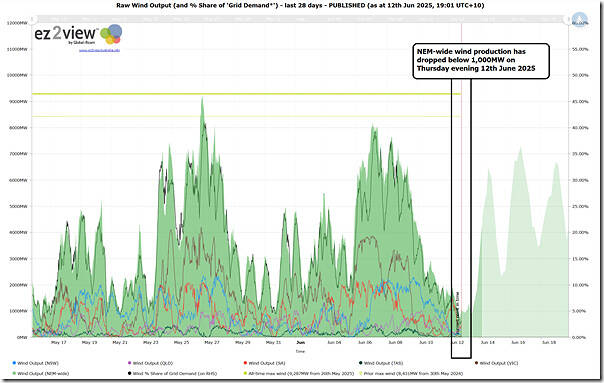Click the '11000MW' left axis label
The width and height of the screenshot is (604, 383).
click(x=17, y=49)
